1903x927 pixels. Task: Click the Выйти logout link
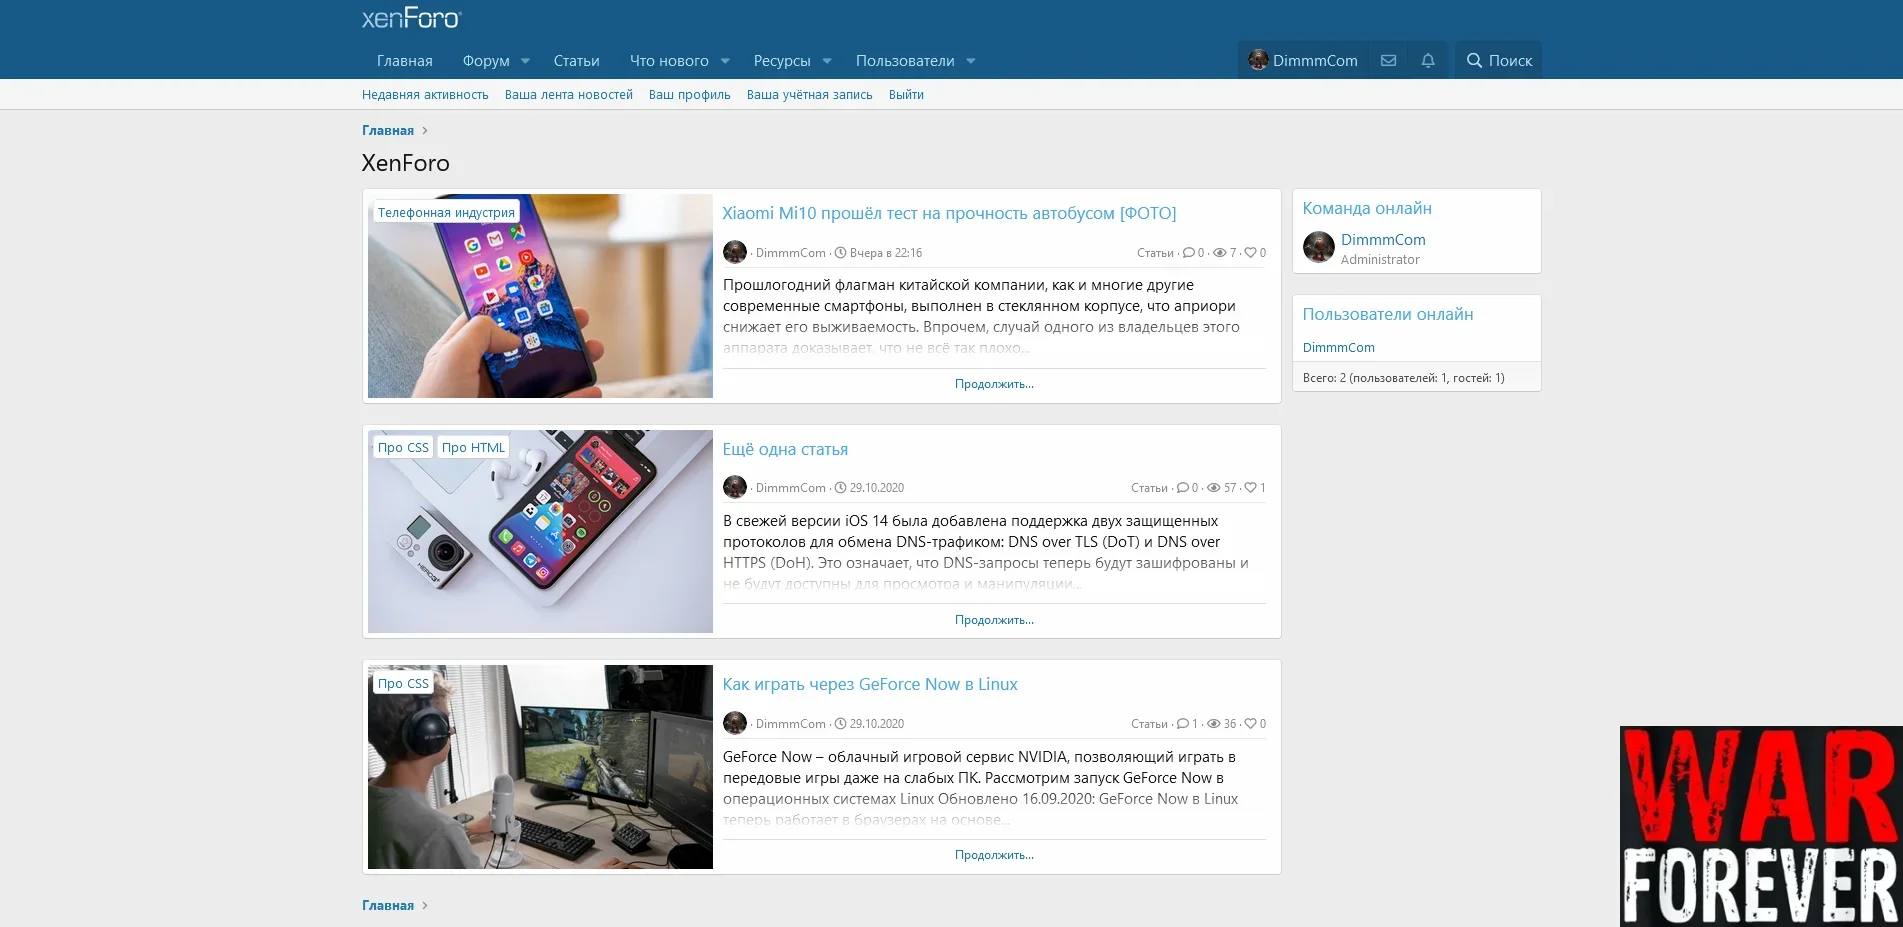pos(906,95)
